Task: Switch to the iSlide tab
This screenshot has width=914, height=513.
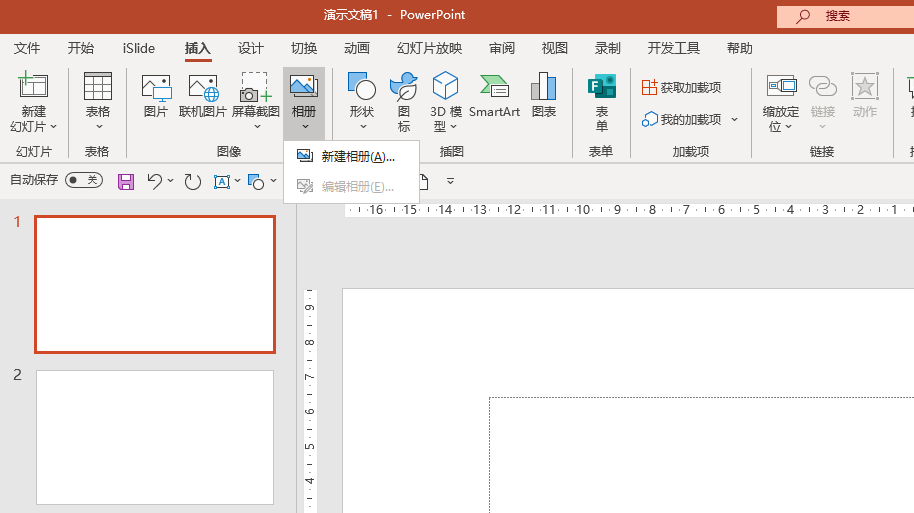Action: (x=139, y=48)
